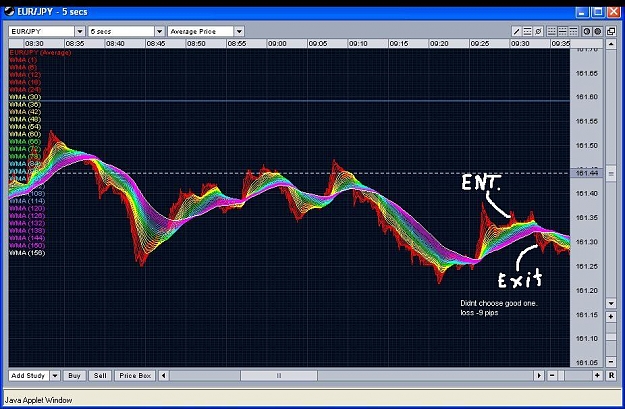Click the filled circle icon

(x=597, y=31)
